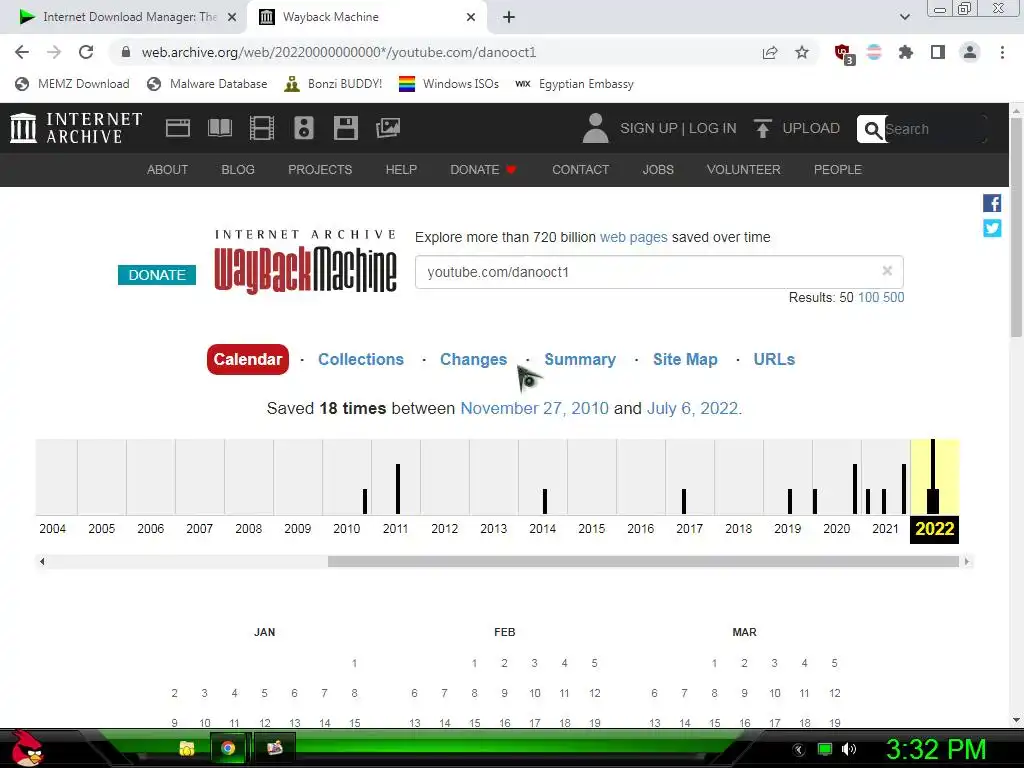1024x768 pixels.
Task: Open the Internet Archive video film icon
Action: tap(262, 128)
